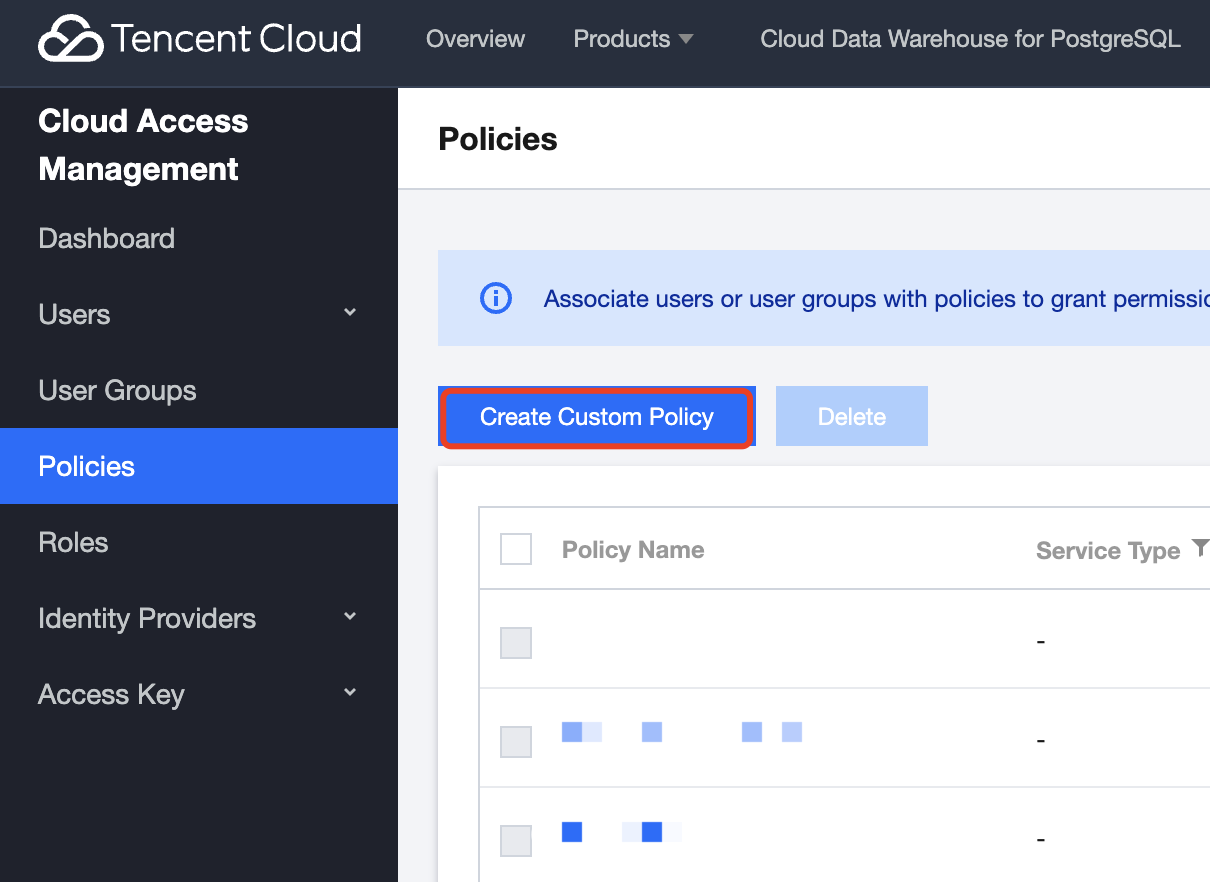The width and height of the screenshot is (1210, 882).
Task: Check the third policy row checkbox
Action: (x=516, y=840)
